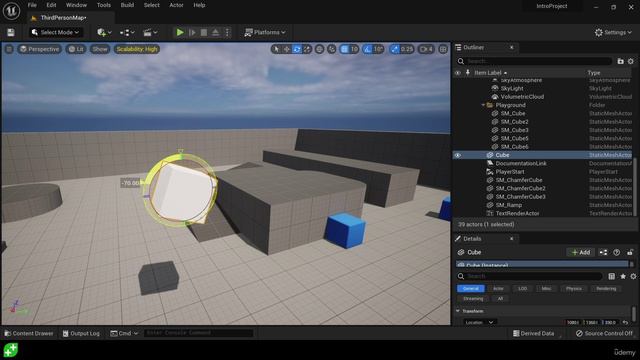Open the Tools menu

[104, 5]
